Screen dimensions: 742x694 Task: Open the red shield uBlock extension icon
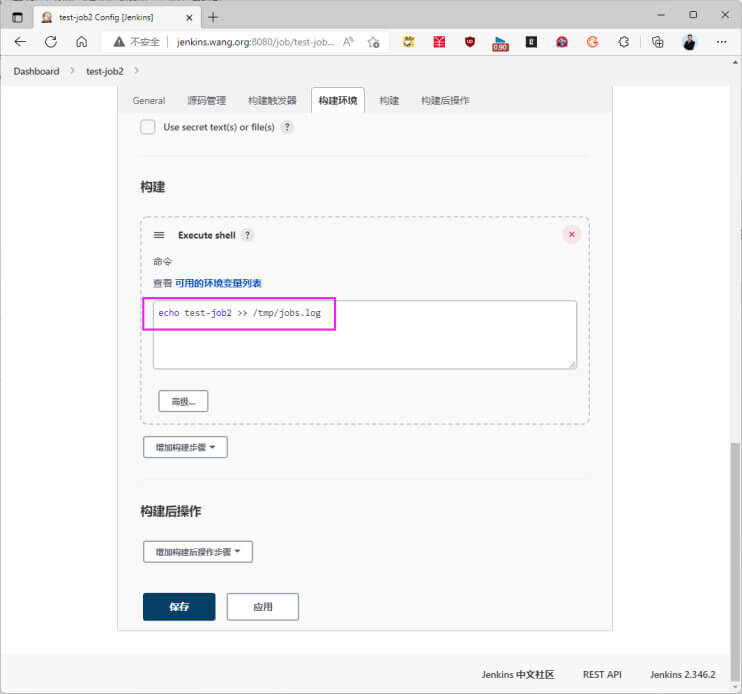[470, 42]
